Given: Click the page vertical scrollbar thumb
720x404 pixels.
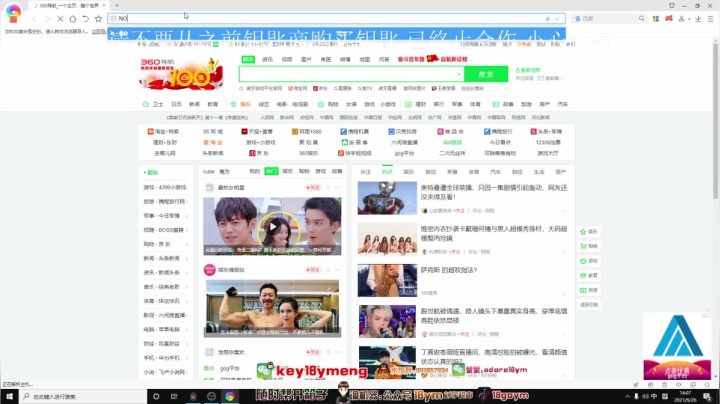Looking at the screenshot, I should click(715, 122).
